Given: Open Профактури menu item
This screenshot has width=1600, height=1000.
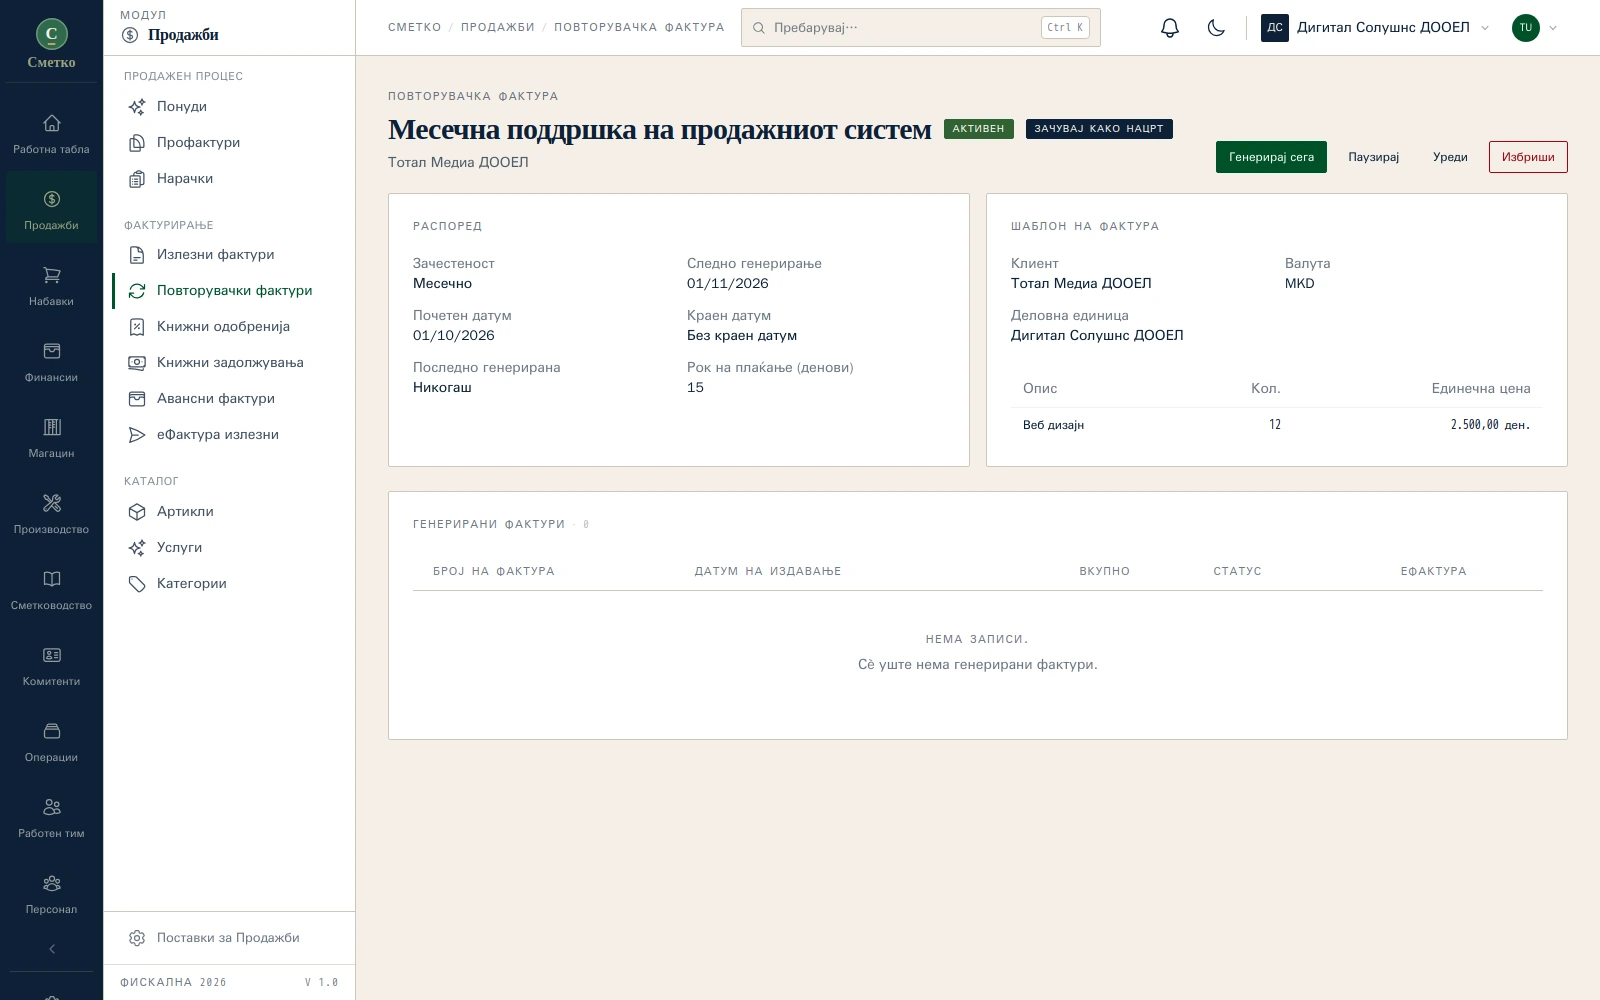Looking at the screenshot, I should click(x=229, y=142).
